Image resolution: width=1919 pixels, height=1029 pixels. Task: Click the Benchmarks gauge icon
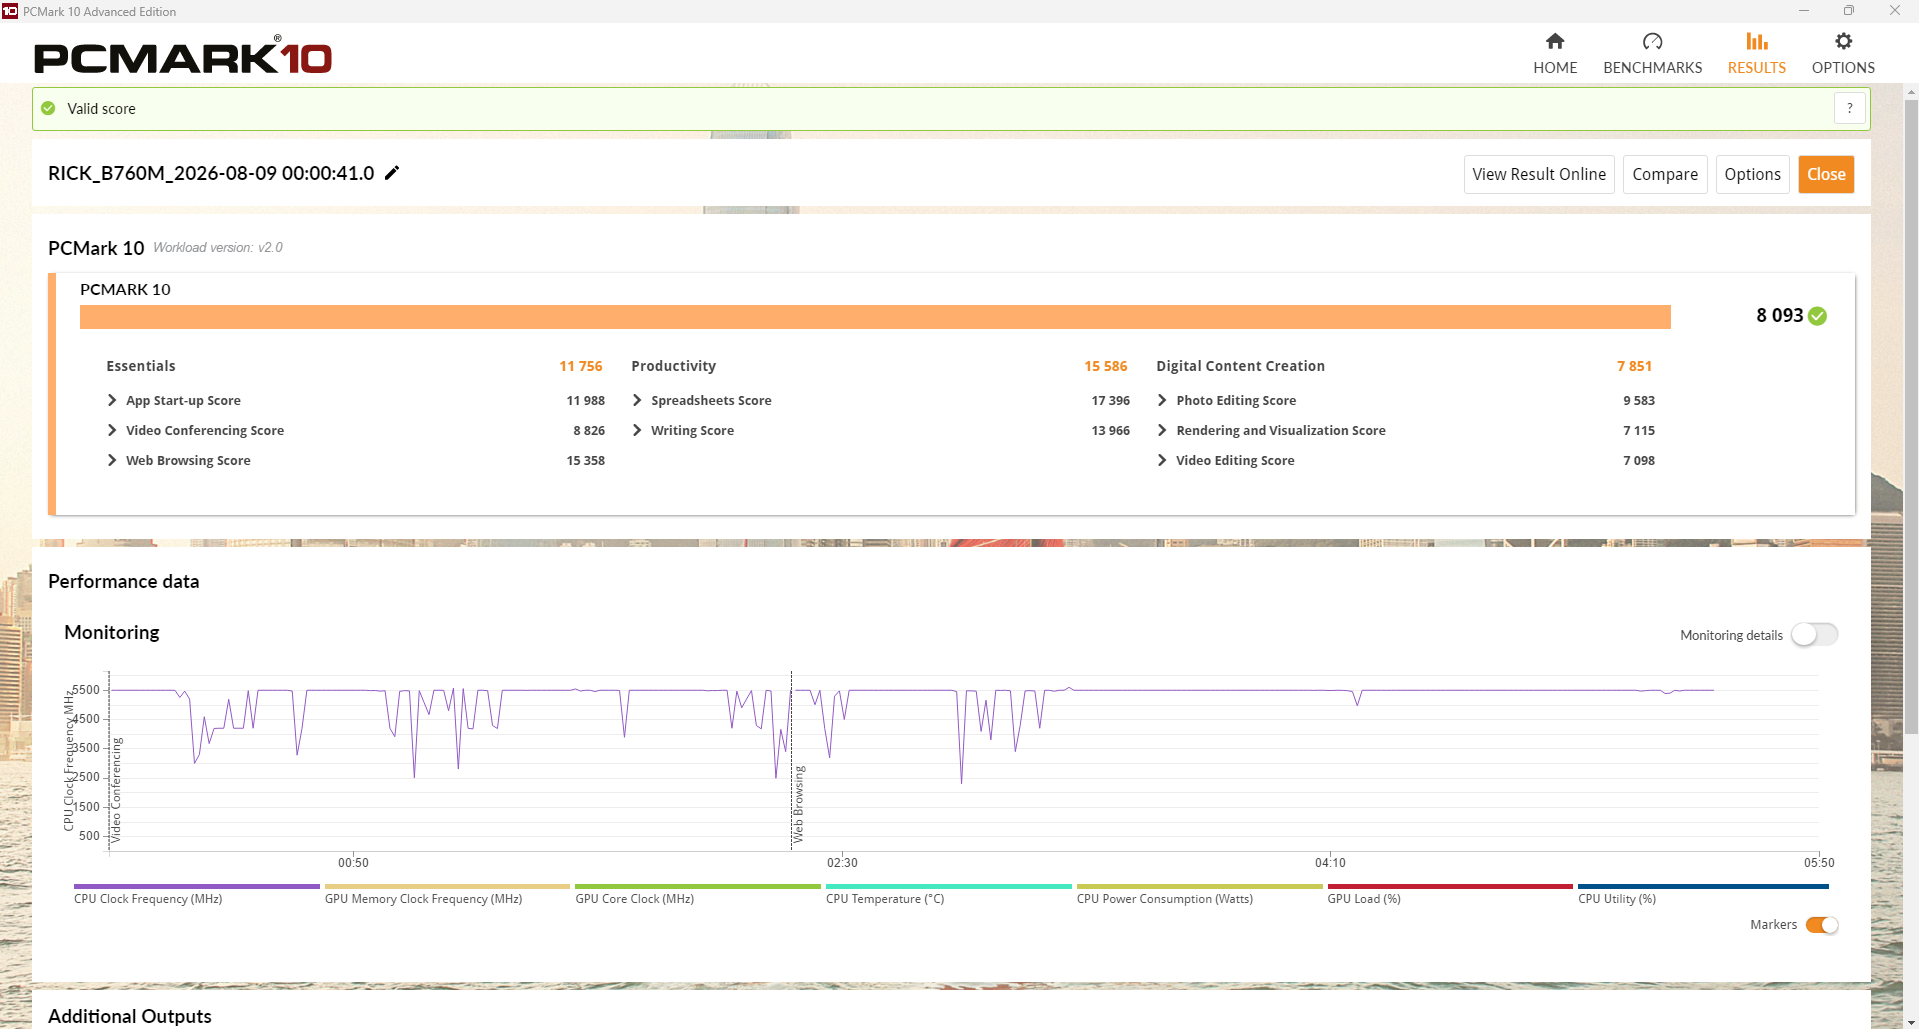tap(1652, 41)
